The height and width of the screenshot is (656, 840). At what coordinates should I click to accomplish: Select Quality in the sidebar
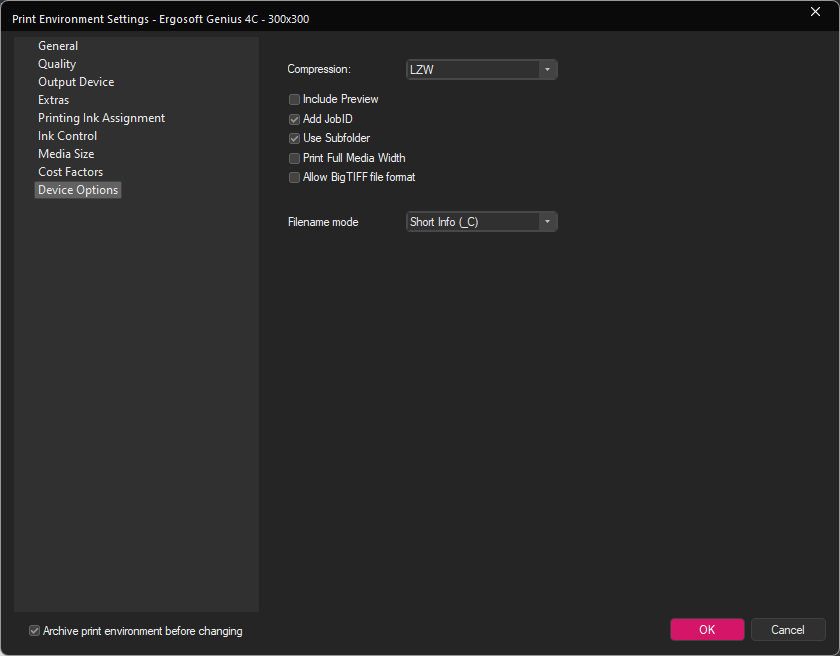point(57,64)
